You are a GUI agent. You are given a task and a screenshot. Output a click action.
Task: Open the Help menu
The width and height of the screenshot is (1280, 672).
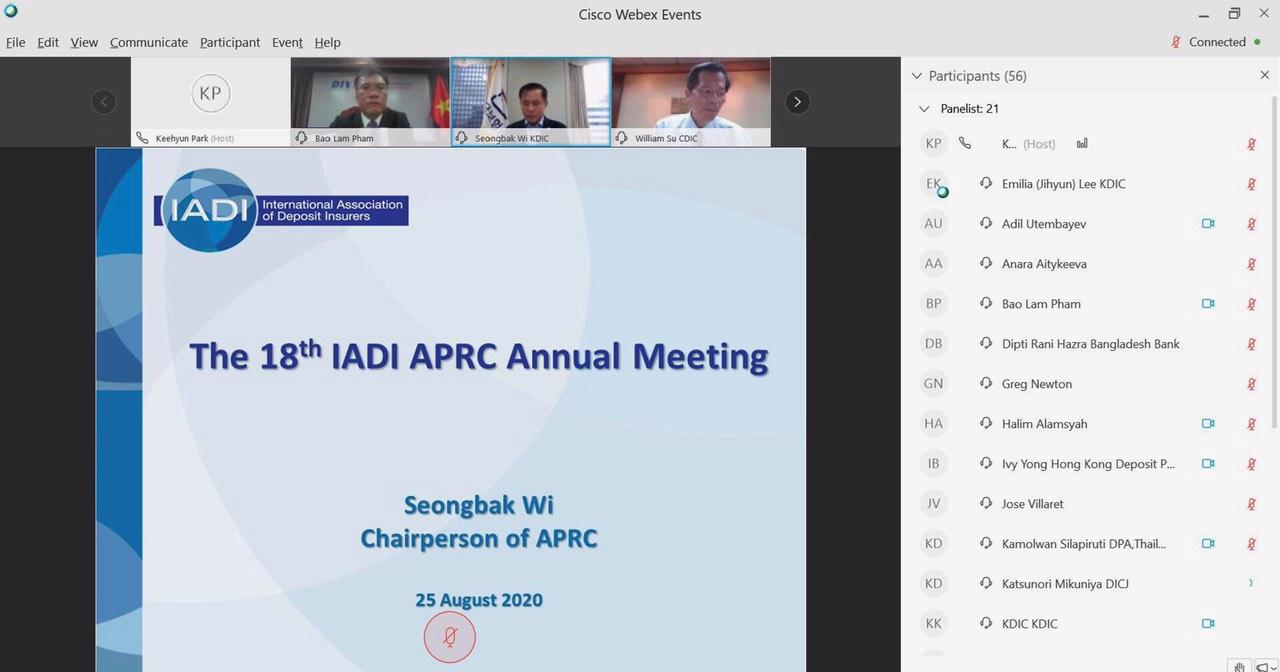point(328,42)
